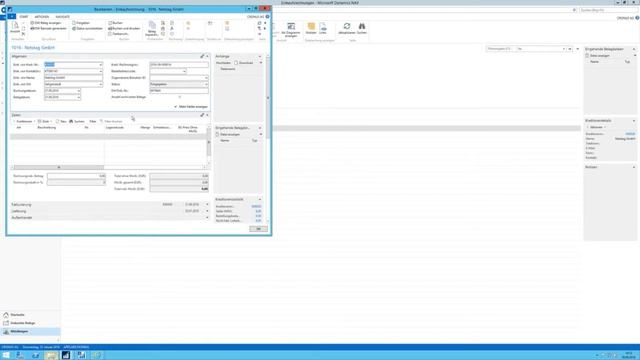Click the Testbericht ribbon command
The width and height of the screenshot is (640, 360).
(118, 34)
